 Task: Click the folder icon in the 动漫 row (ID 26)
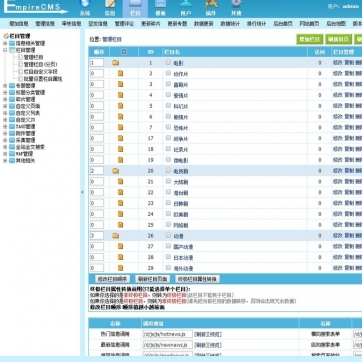tap(116, 236)
